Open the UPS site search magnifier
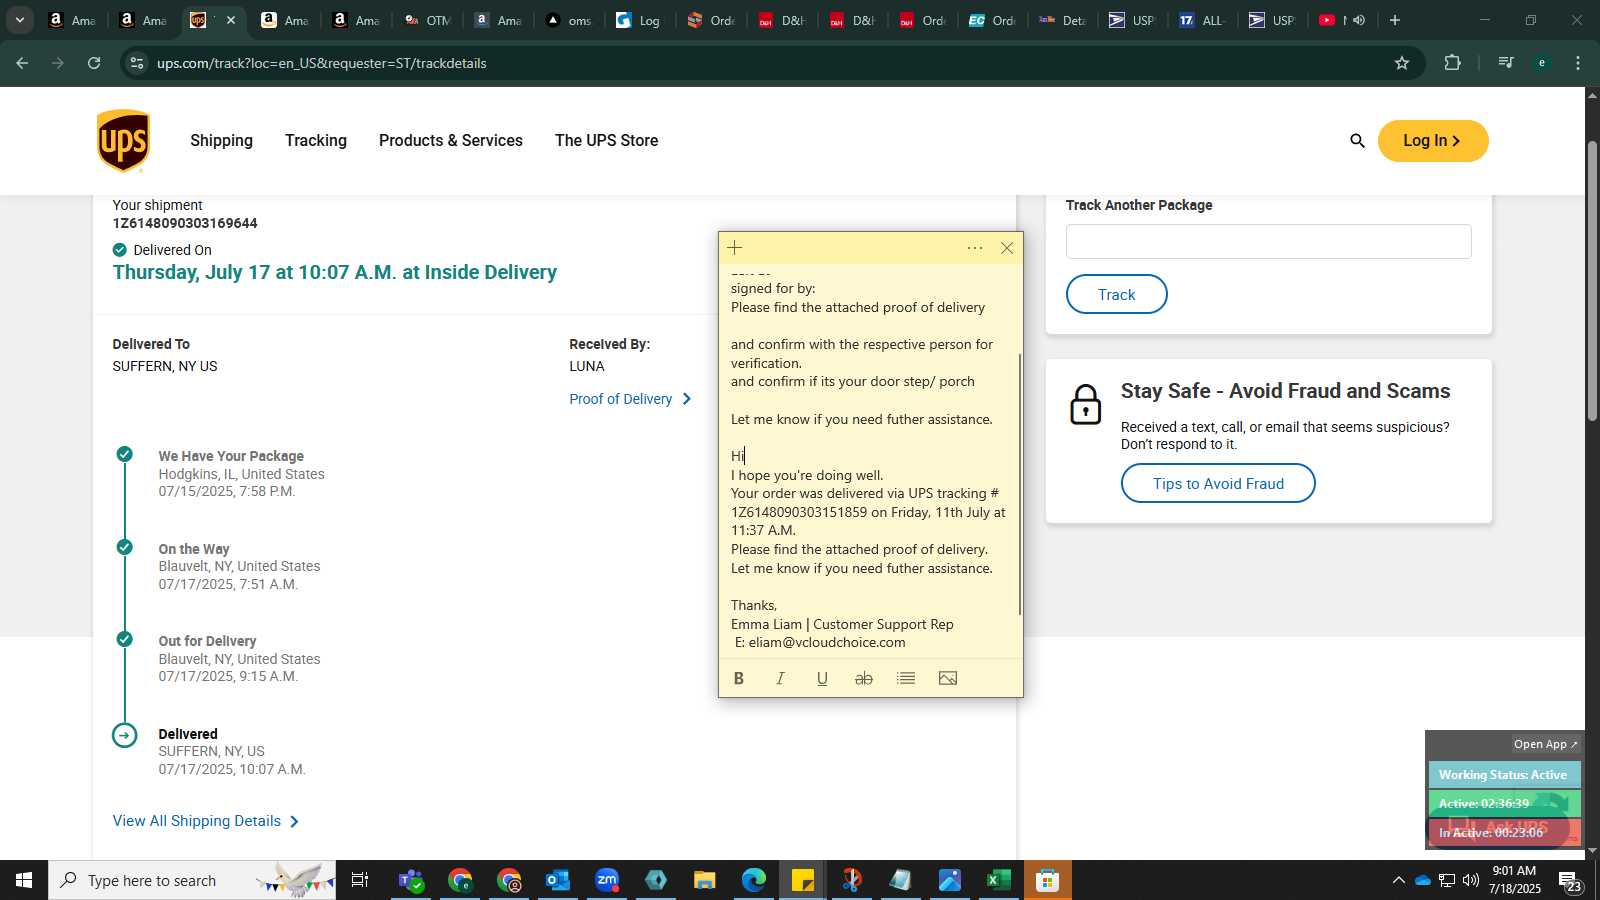This screenshot has width=1600, height=900. click(1357, 141)
